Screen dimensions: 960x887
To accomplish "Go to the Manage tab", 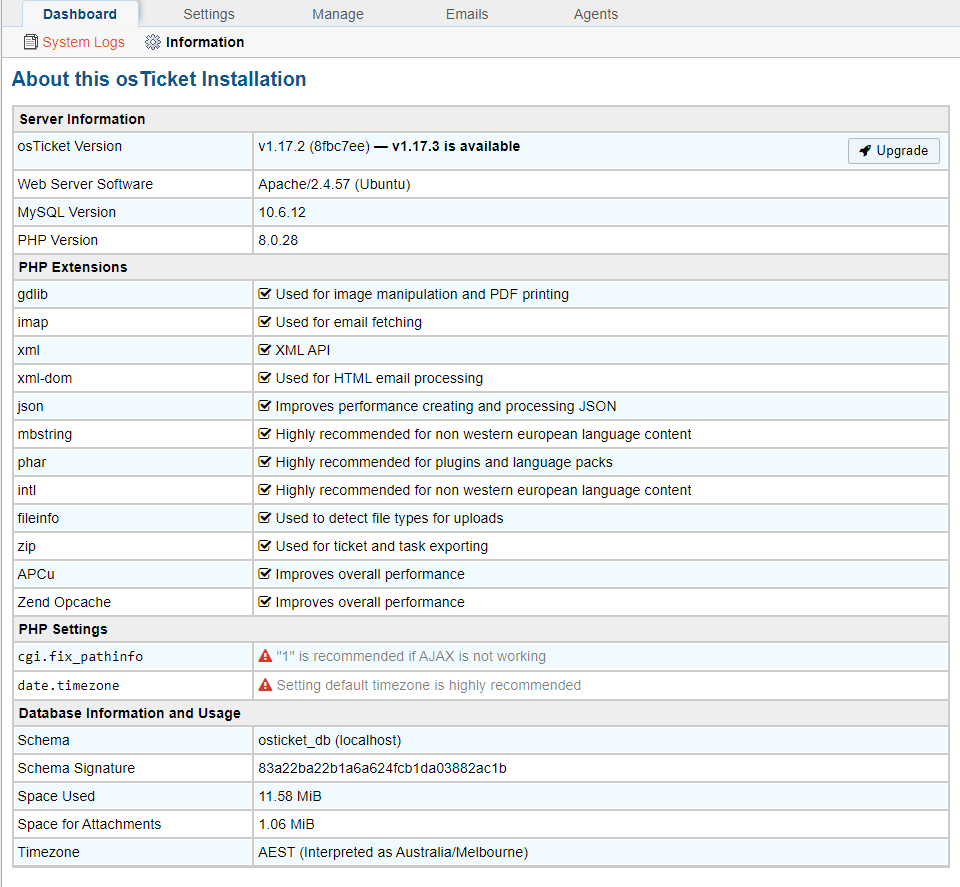I will tap(338, 14).
